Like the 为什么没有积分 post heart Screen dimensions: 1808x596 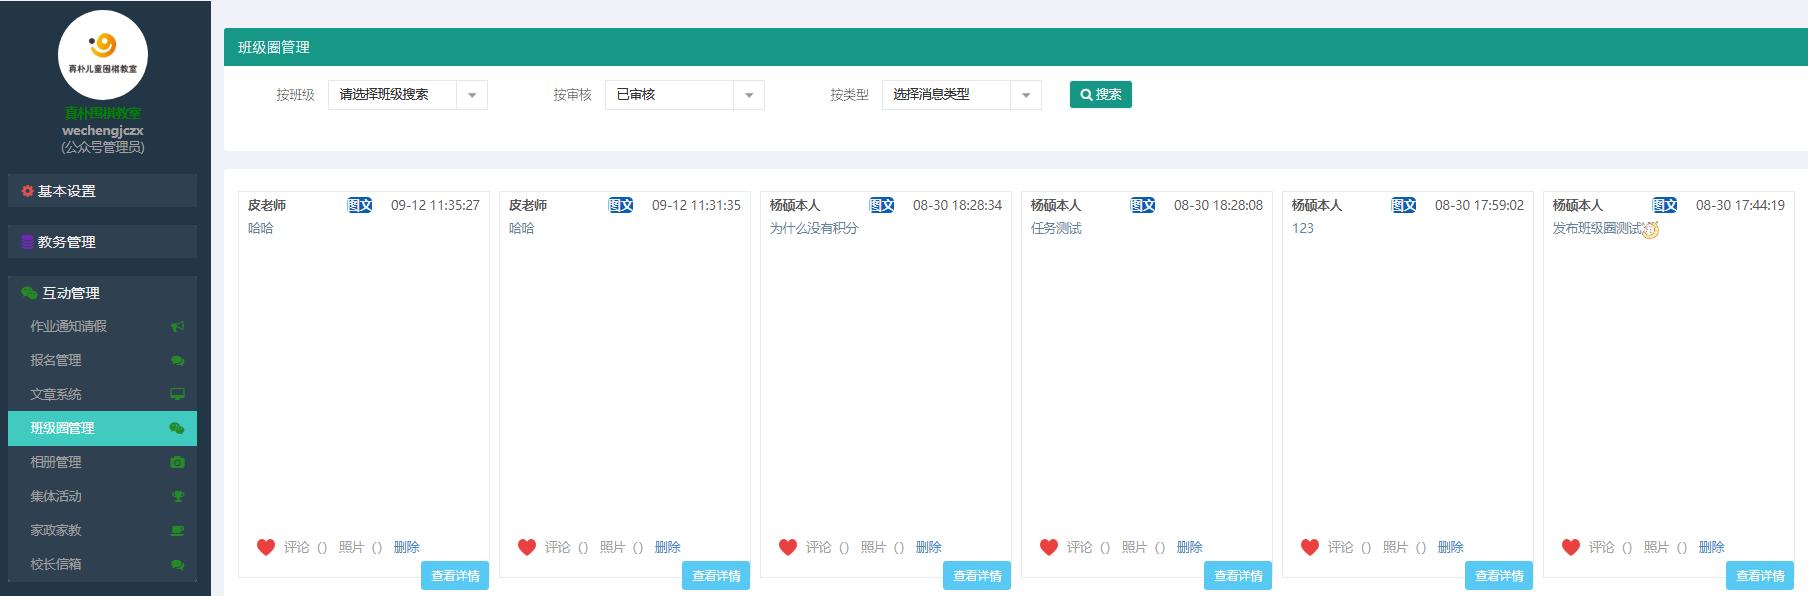(788, 547)
